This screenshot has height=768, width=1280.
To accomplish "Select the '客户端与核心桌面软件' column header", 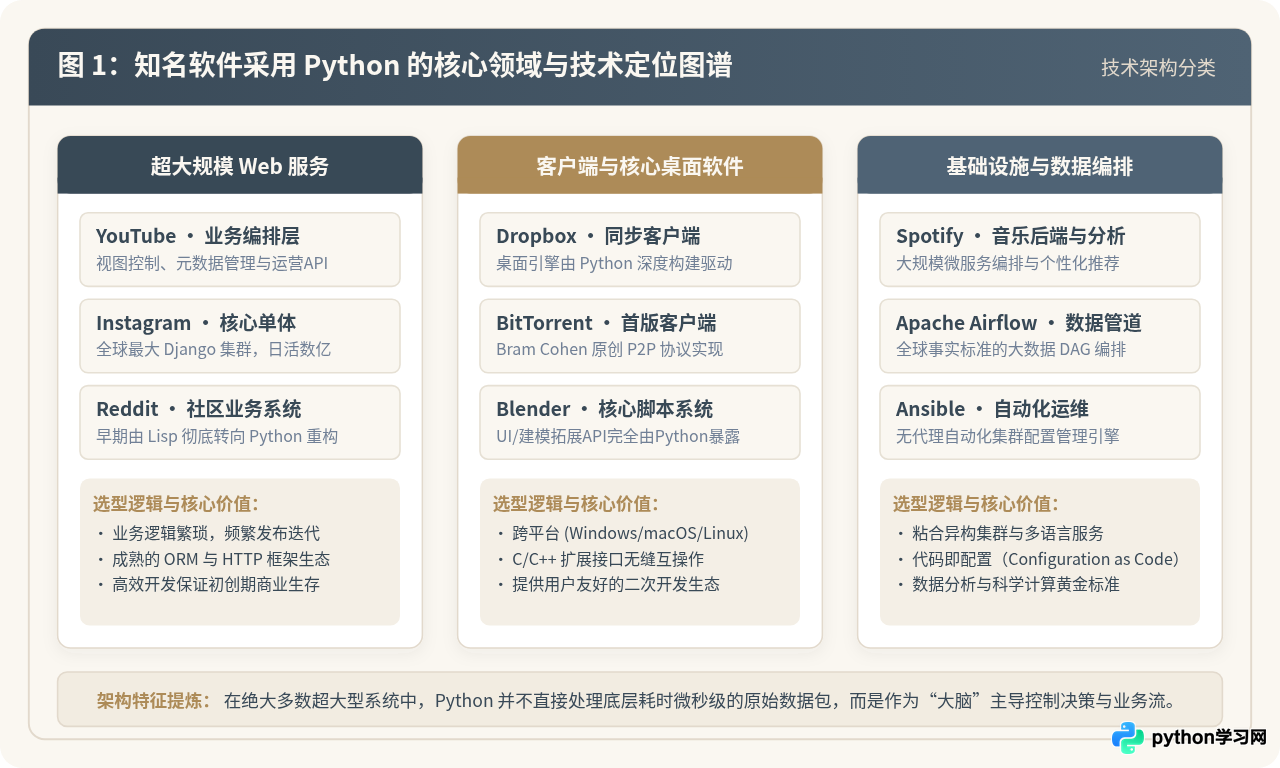I will click(640, 165).
